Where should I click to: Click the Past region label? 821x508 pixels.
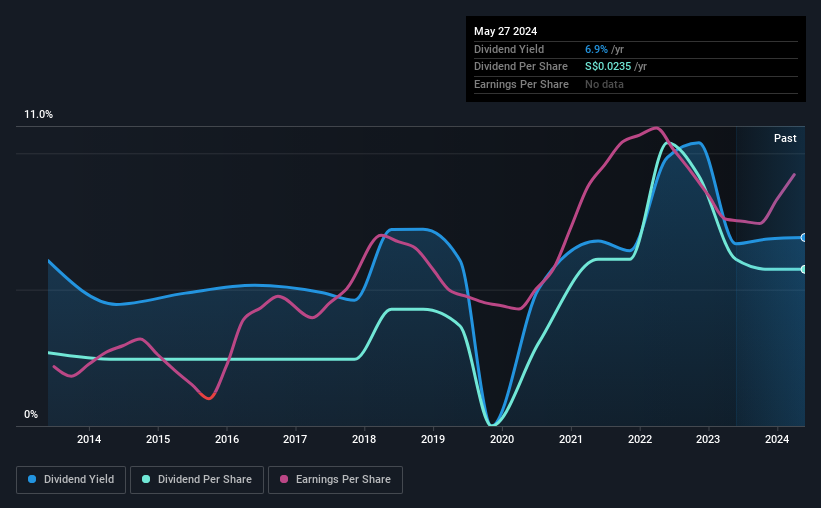pyautogui.click(x=785, y=138)
